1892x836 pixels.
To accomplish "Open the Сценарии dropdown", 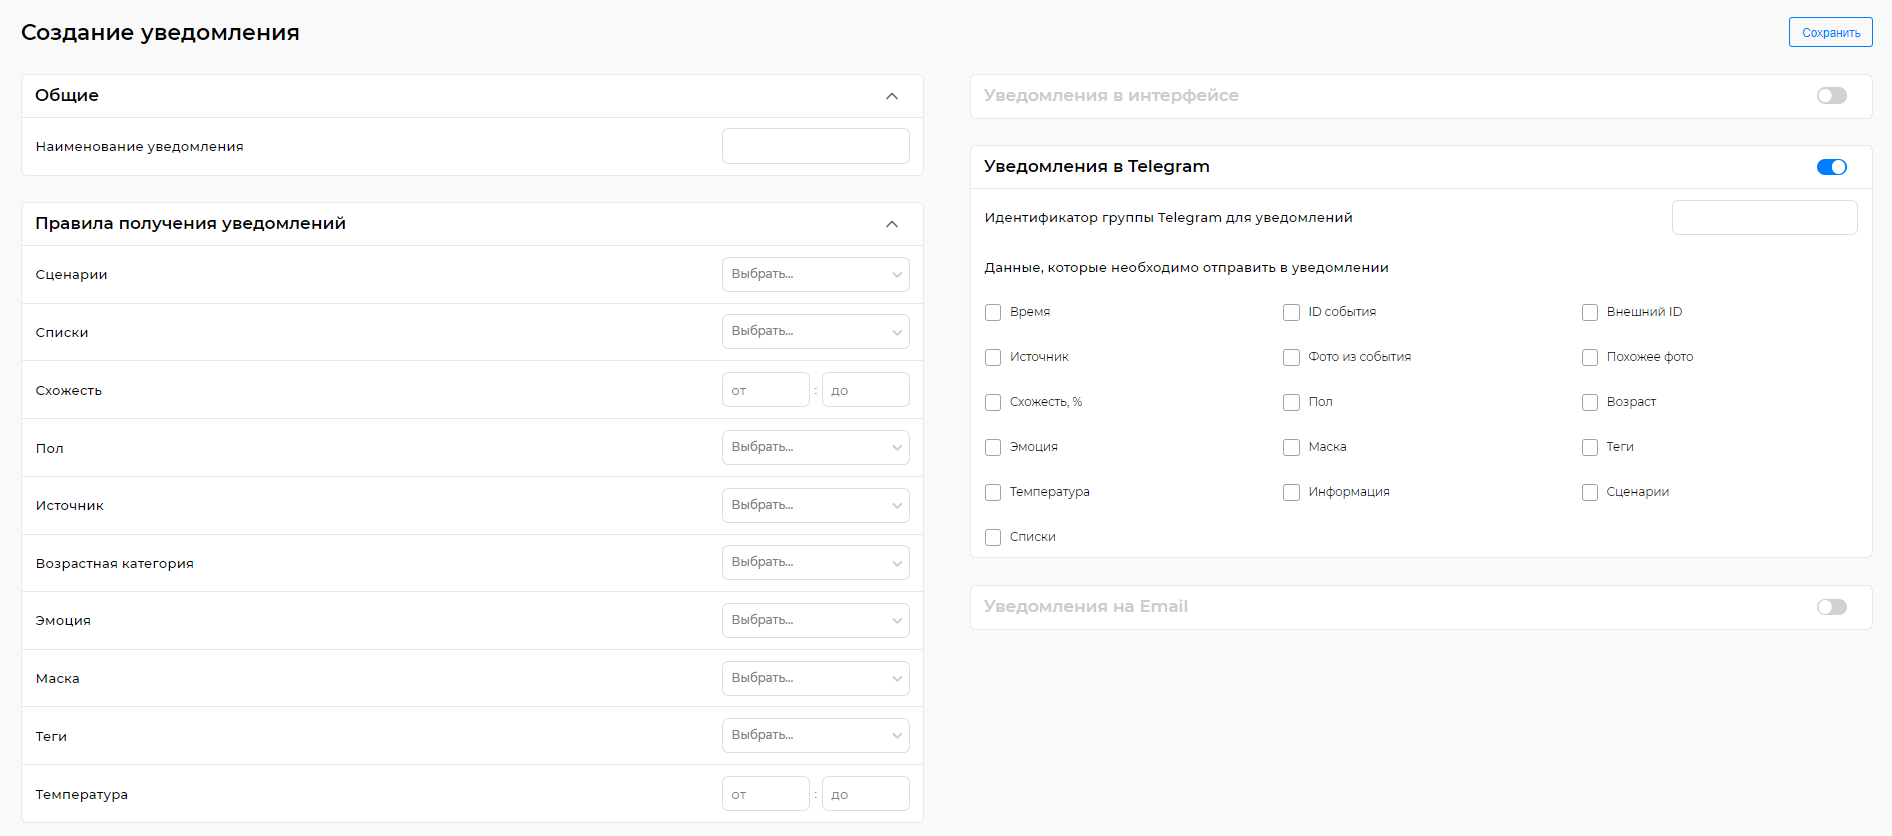I will [816, 274].
